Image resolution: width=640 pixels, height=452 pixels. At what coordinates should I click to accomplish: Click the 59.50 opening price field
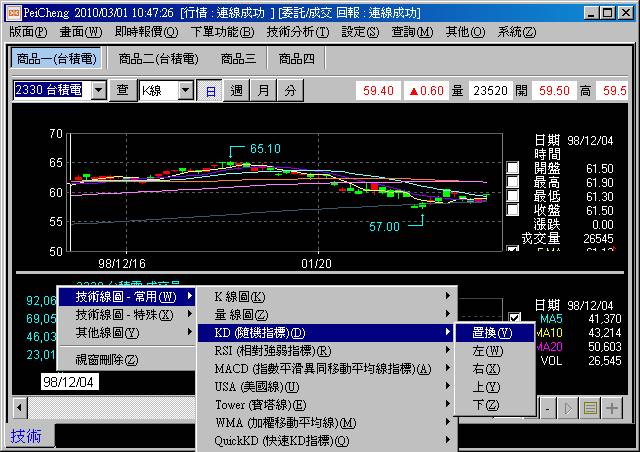point(554,90)
